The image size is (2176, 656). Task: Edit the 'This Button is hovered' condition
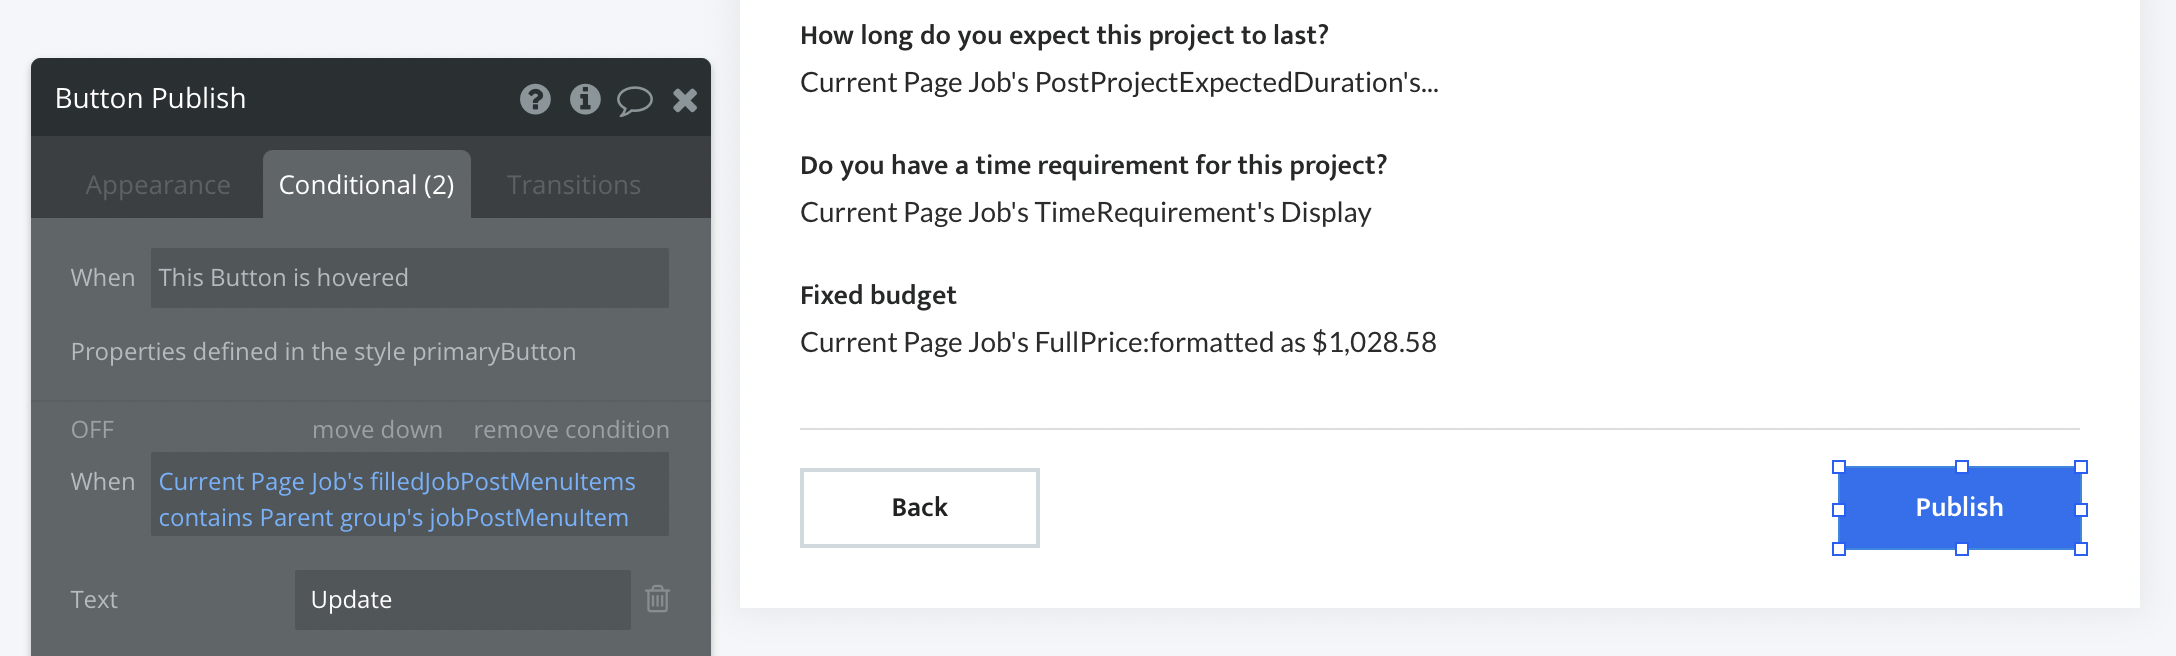coord(409,278)
